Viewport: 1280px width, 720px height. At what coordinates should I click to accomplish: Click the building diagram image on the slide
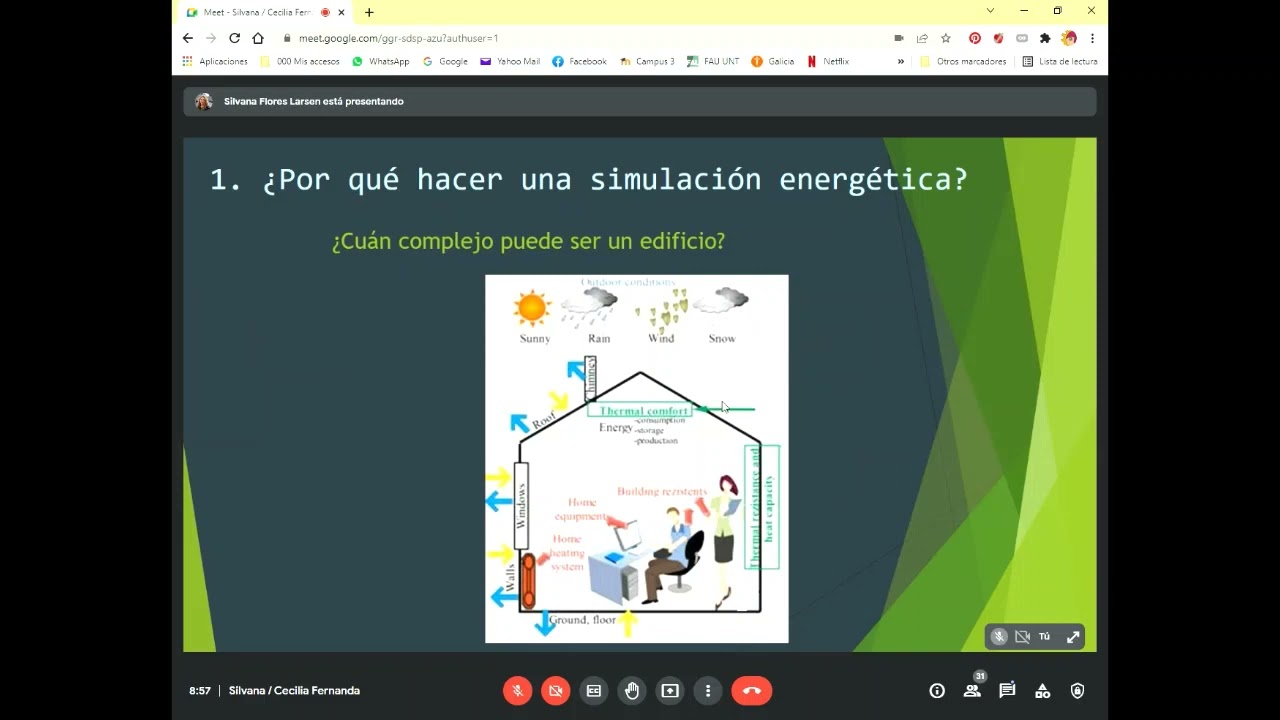(x=637, y=459)
